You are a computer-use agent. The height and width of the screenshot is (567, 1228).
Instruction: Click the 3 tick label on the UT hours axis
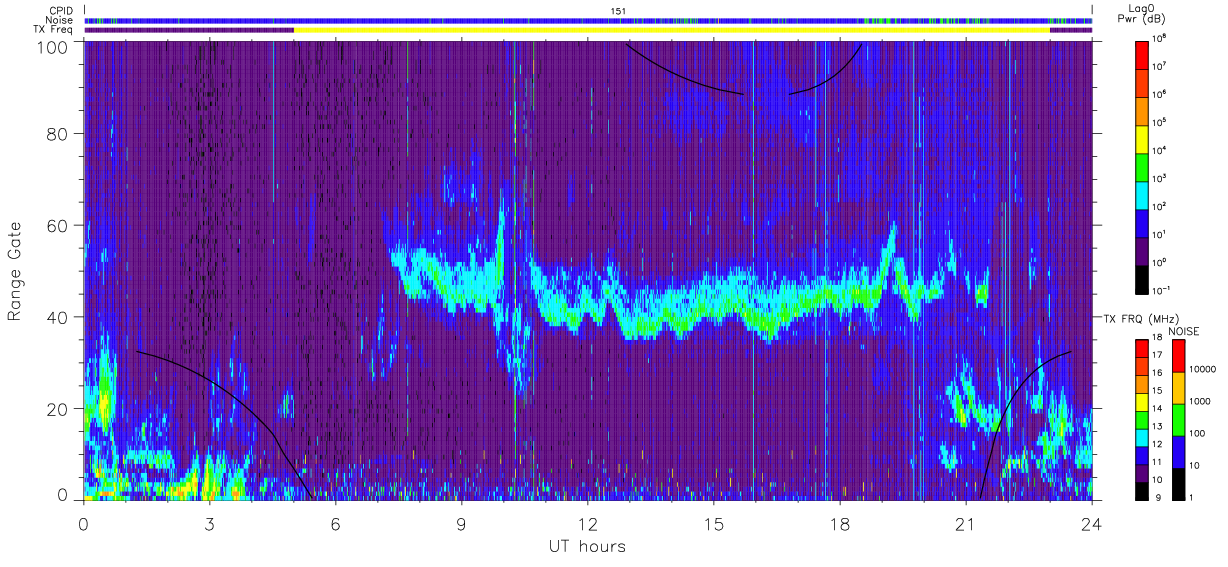click(x=210, y=524)
